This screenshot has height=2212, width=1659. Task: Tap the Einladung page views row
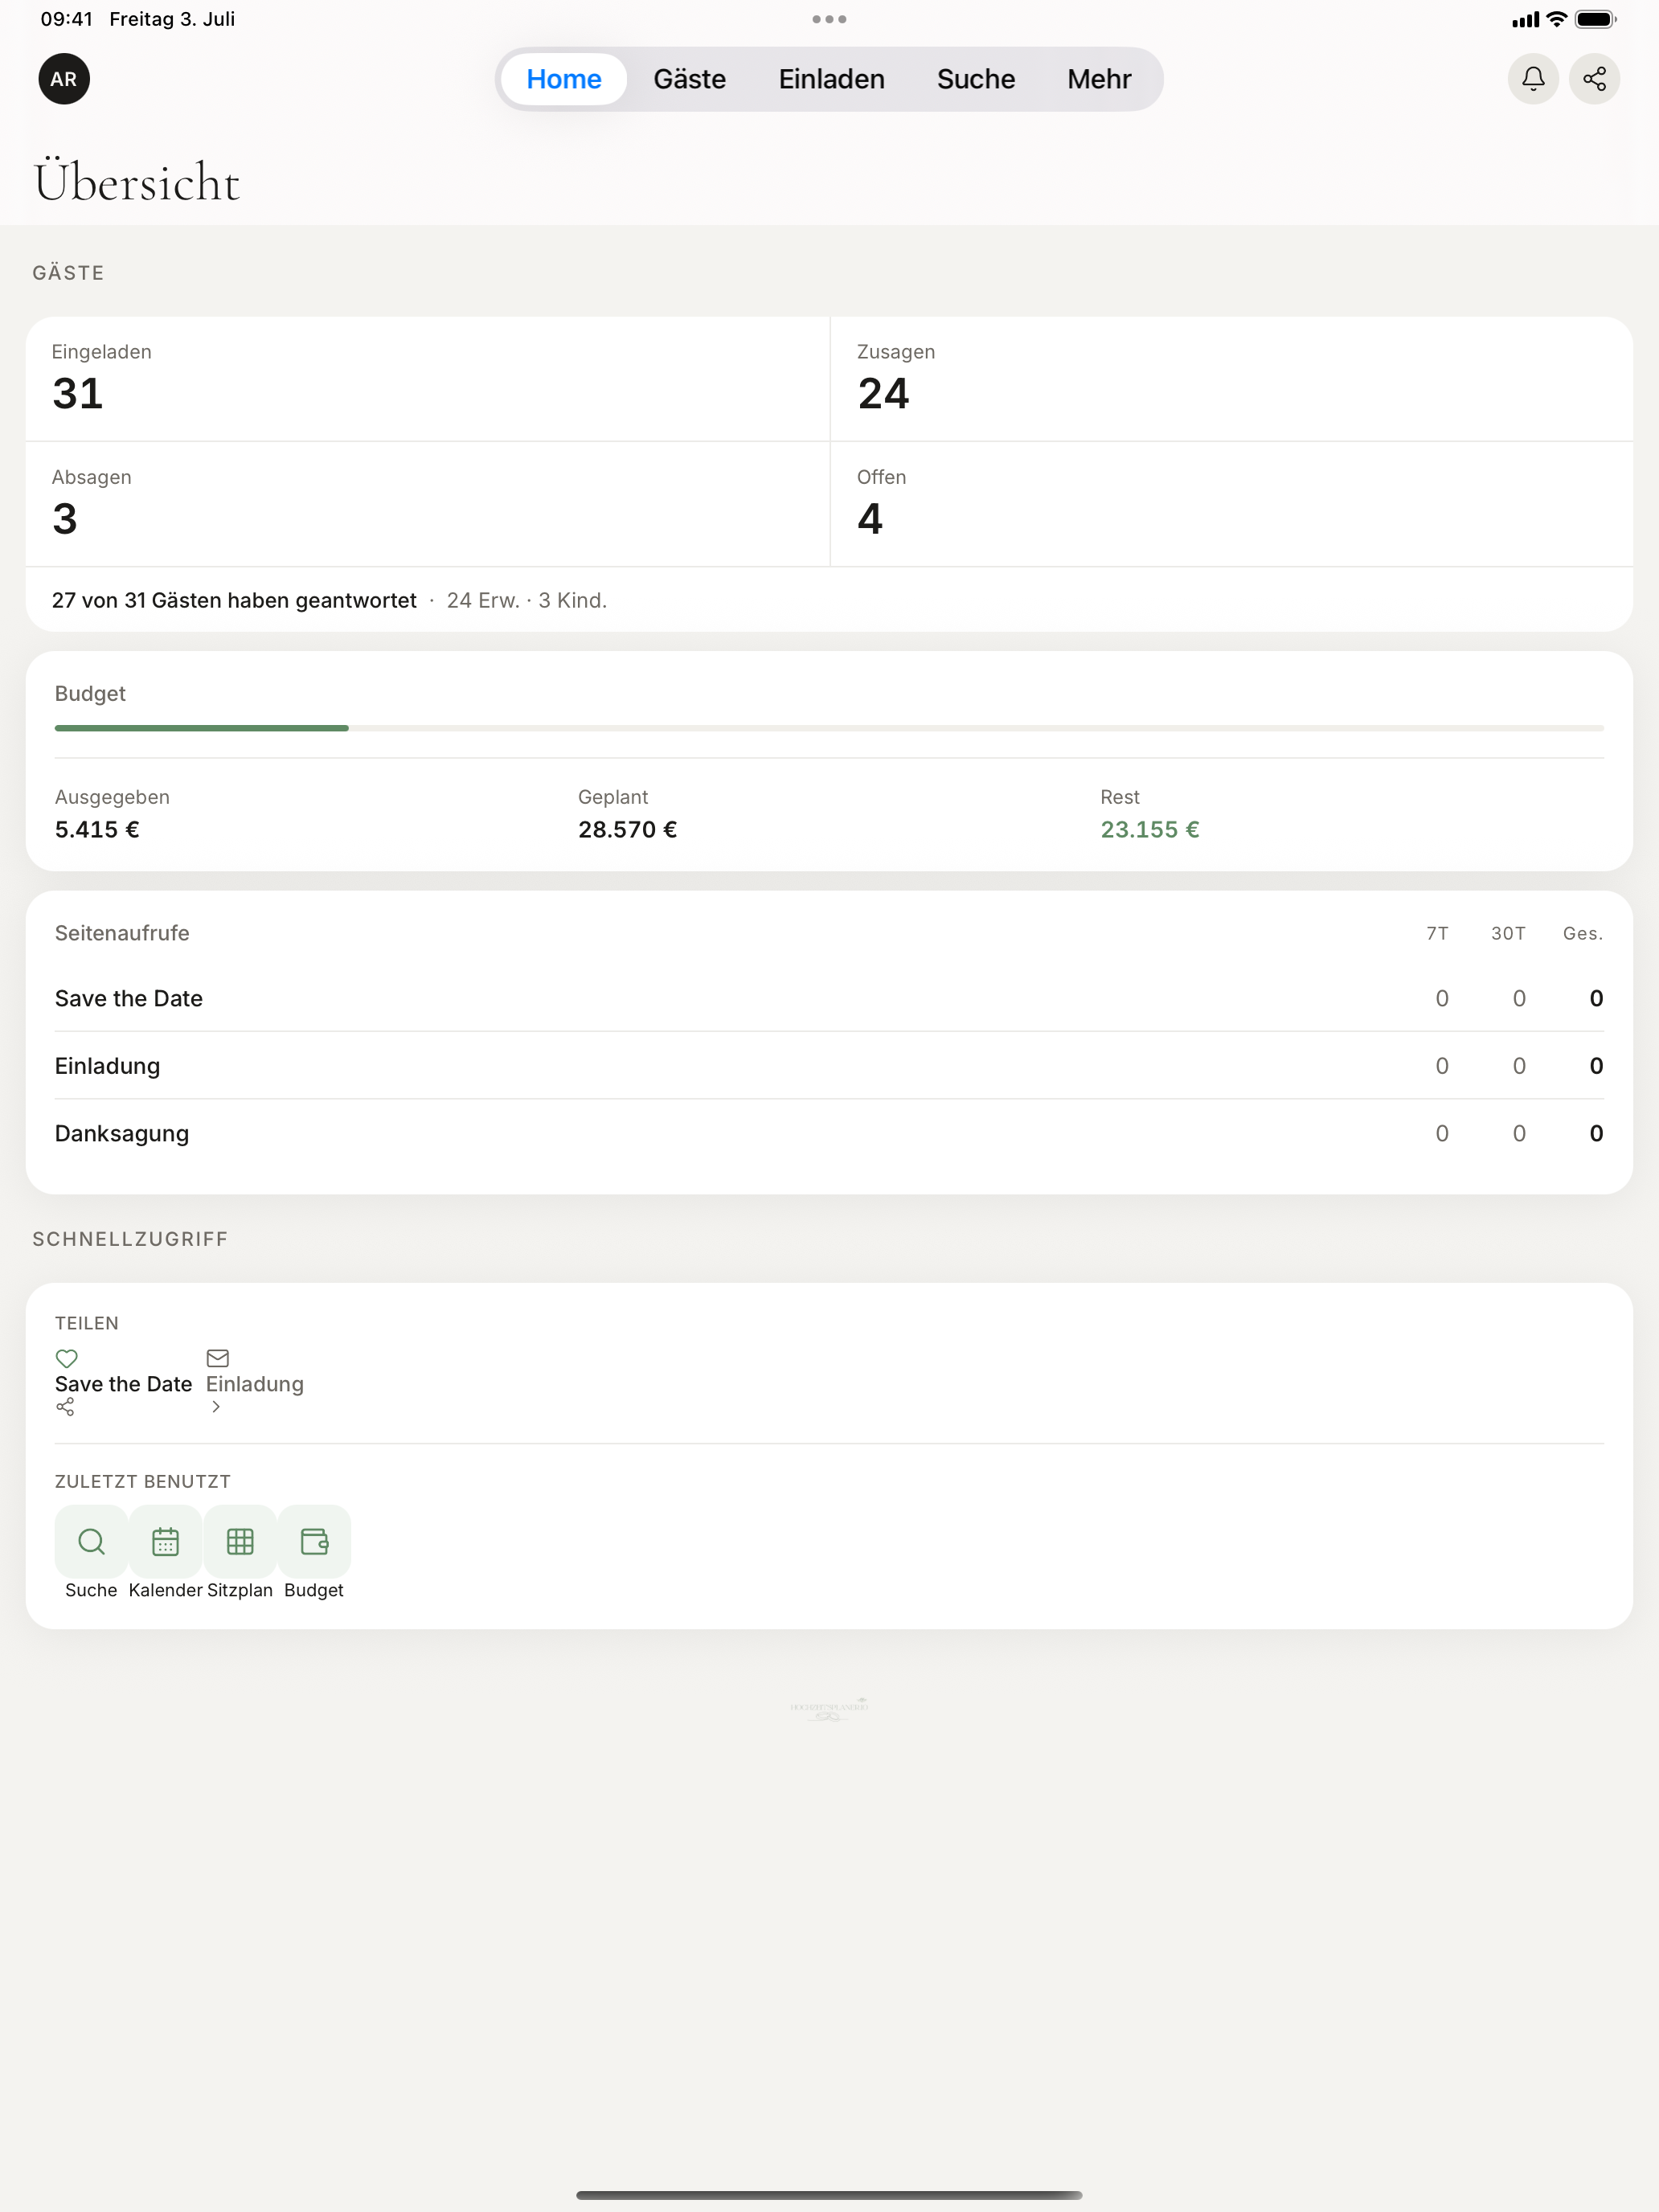(x=829, y=1065)
